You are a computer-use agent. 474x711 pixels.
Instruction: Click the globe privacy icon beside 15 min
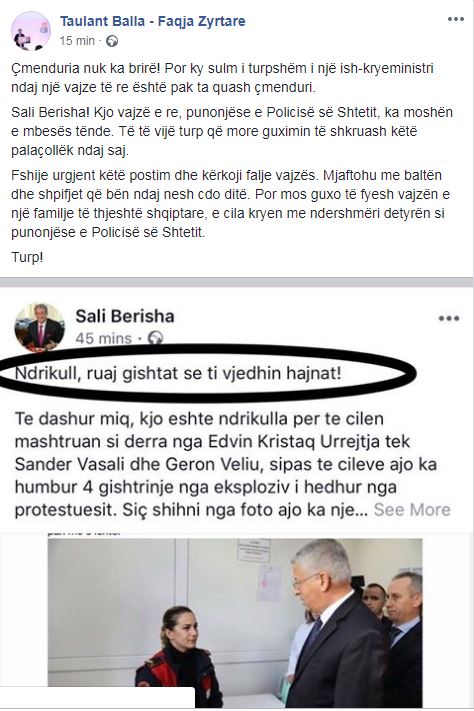tap(112, 41)
